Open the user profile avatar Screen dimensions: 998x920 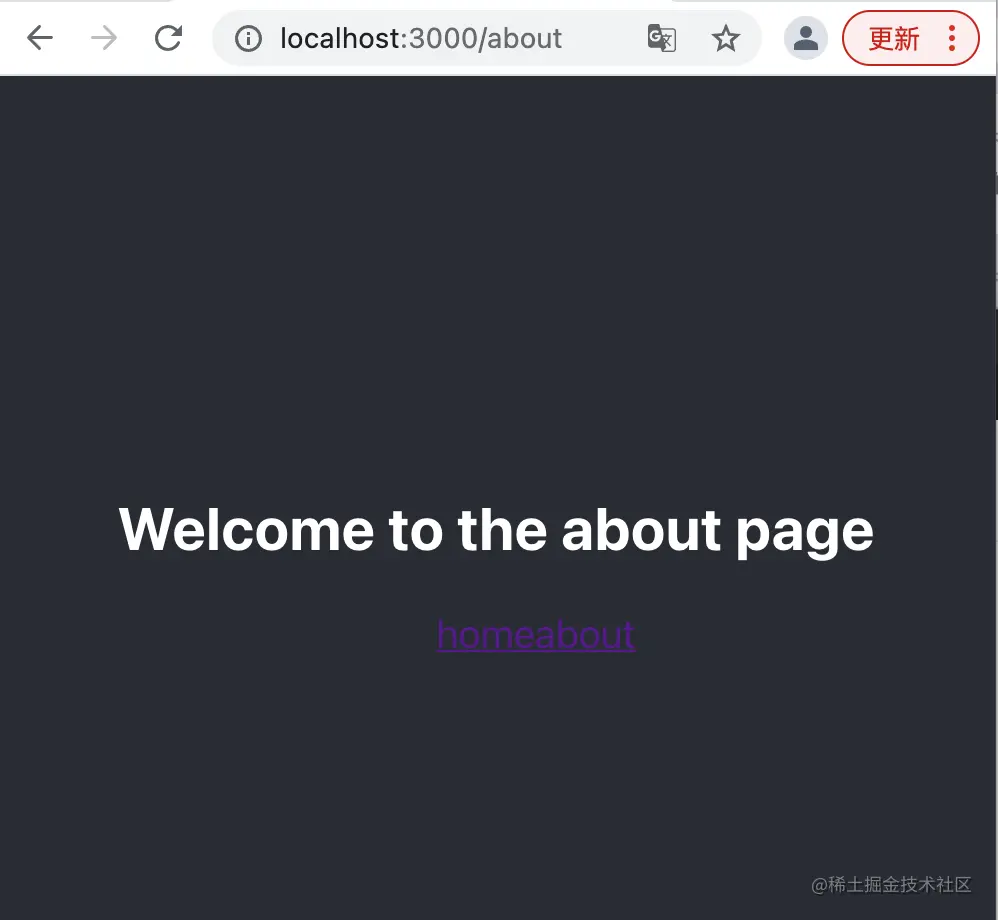click(806, 38)
